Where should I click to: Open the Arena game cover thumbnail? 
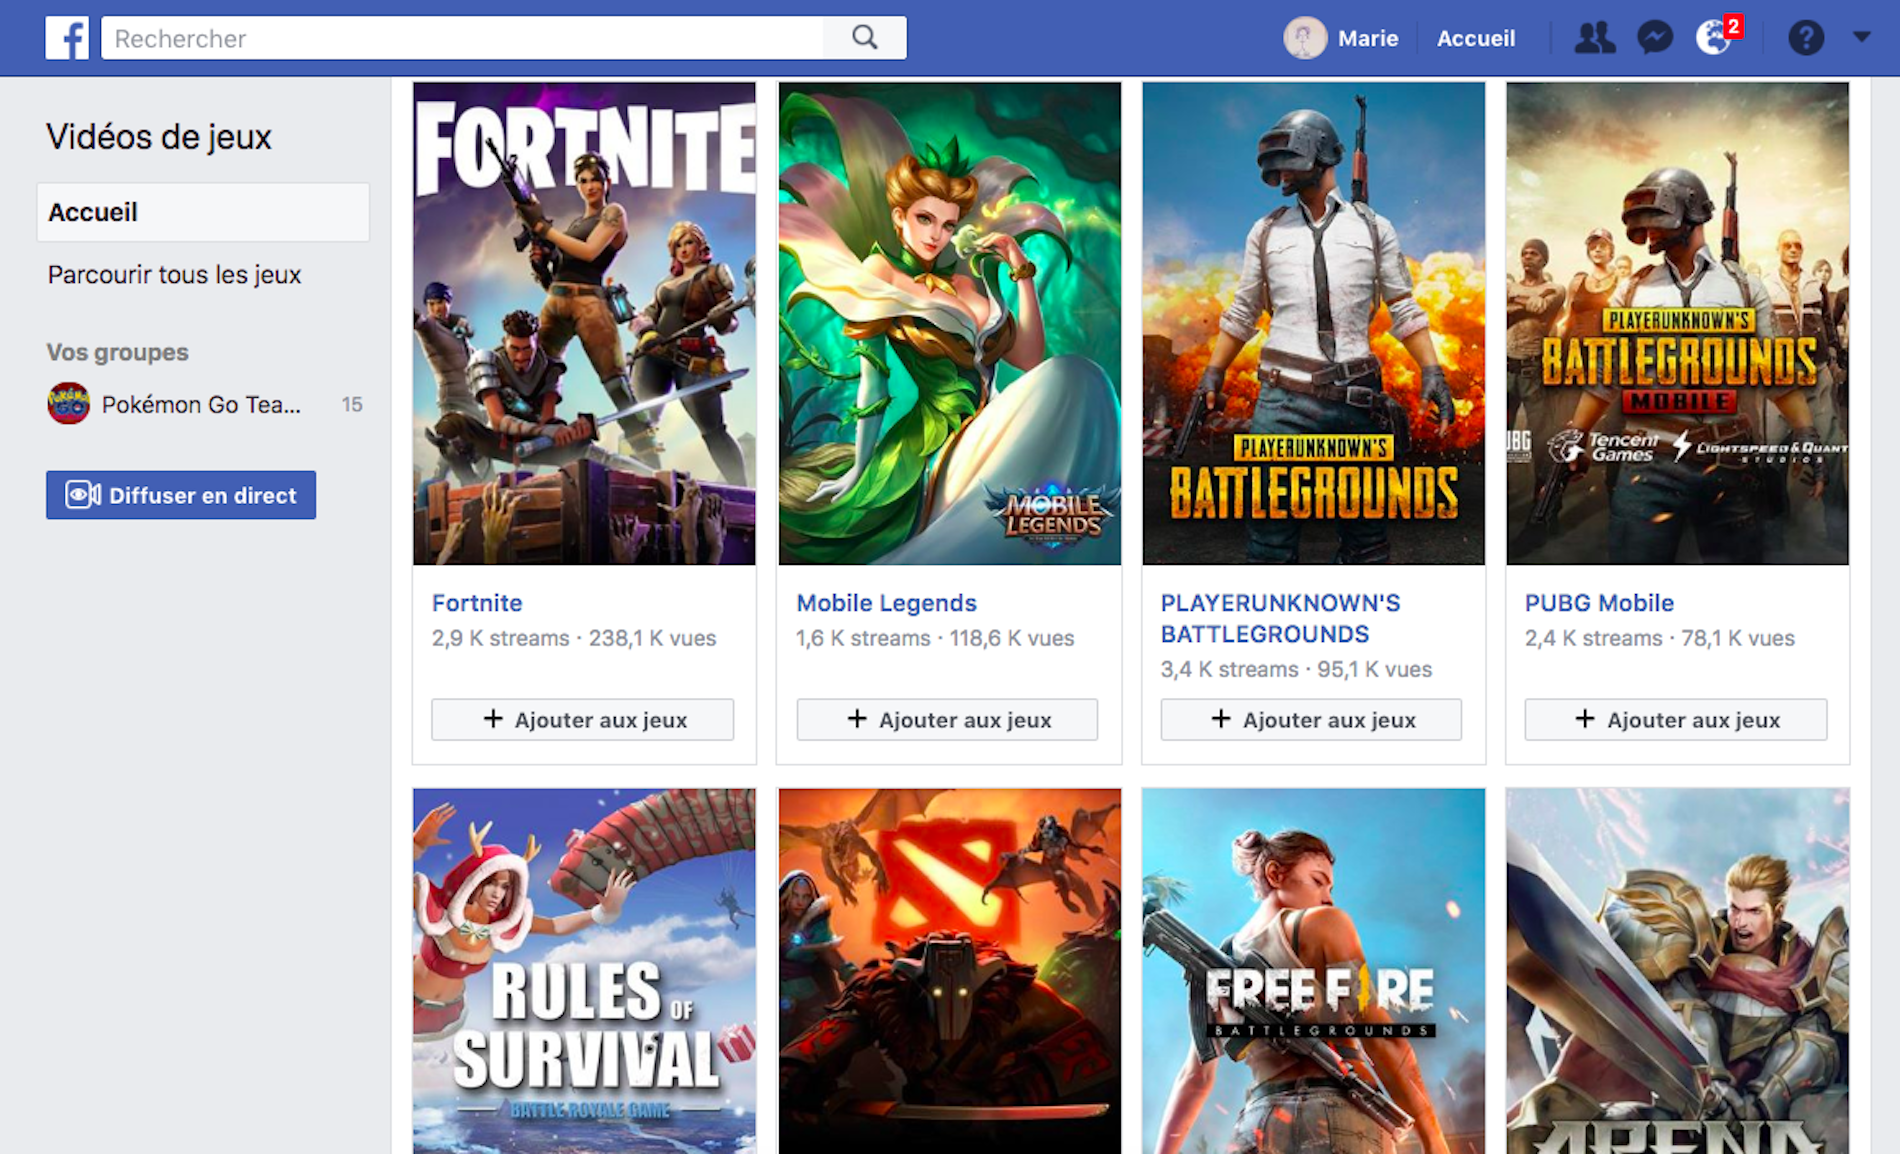coord(1677,971)
